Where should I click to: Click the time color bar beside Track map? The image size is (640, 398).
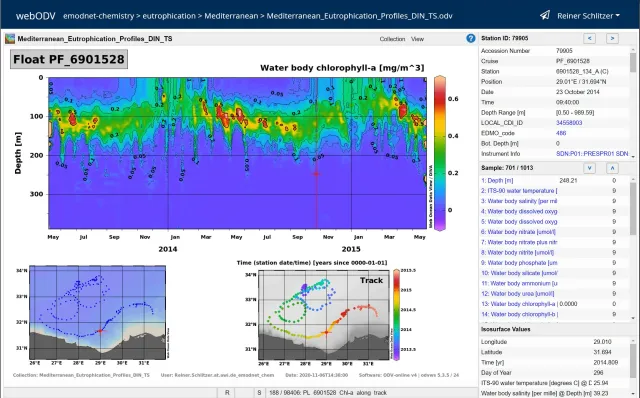coord(396,315)
